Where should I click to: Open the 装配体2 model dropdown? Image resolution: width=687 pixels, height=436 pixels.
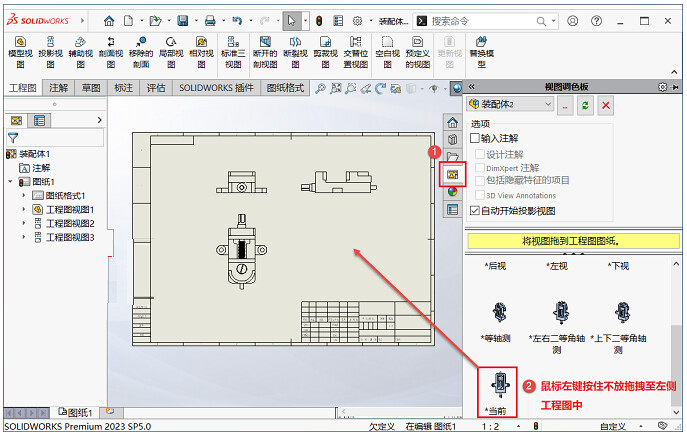(509, 104)
